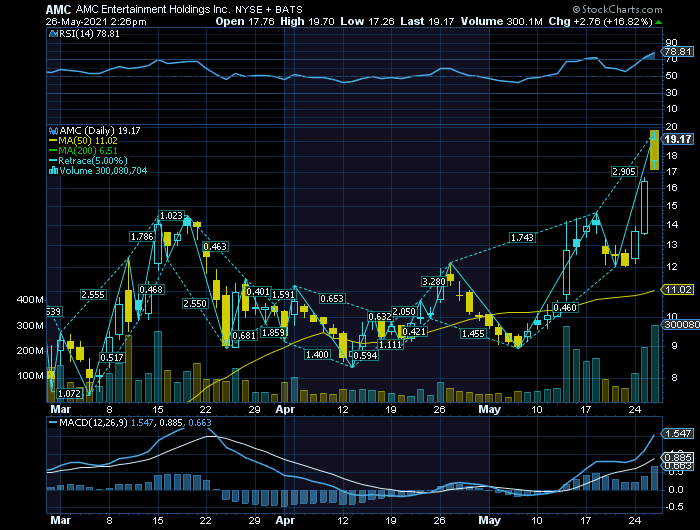Viewport: 700px width, 530px height.
Task: Click the Apr label on price chart date axis
Action: coord(285,409)
